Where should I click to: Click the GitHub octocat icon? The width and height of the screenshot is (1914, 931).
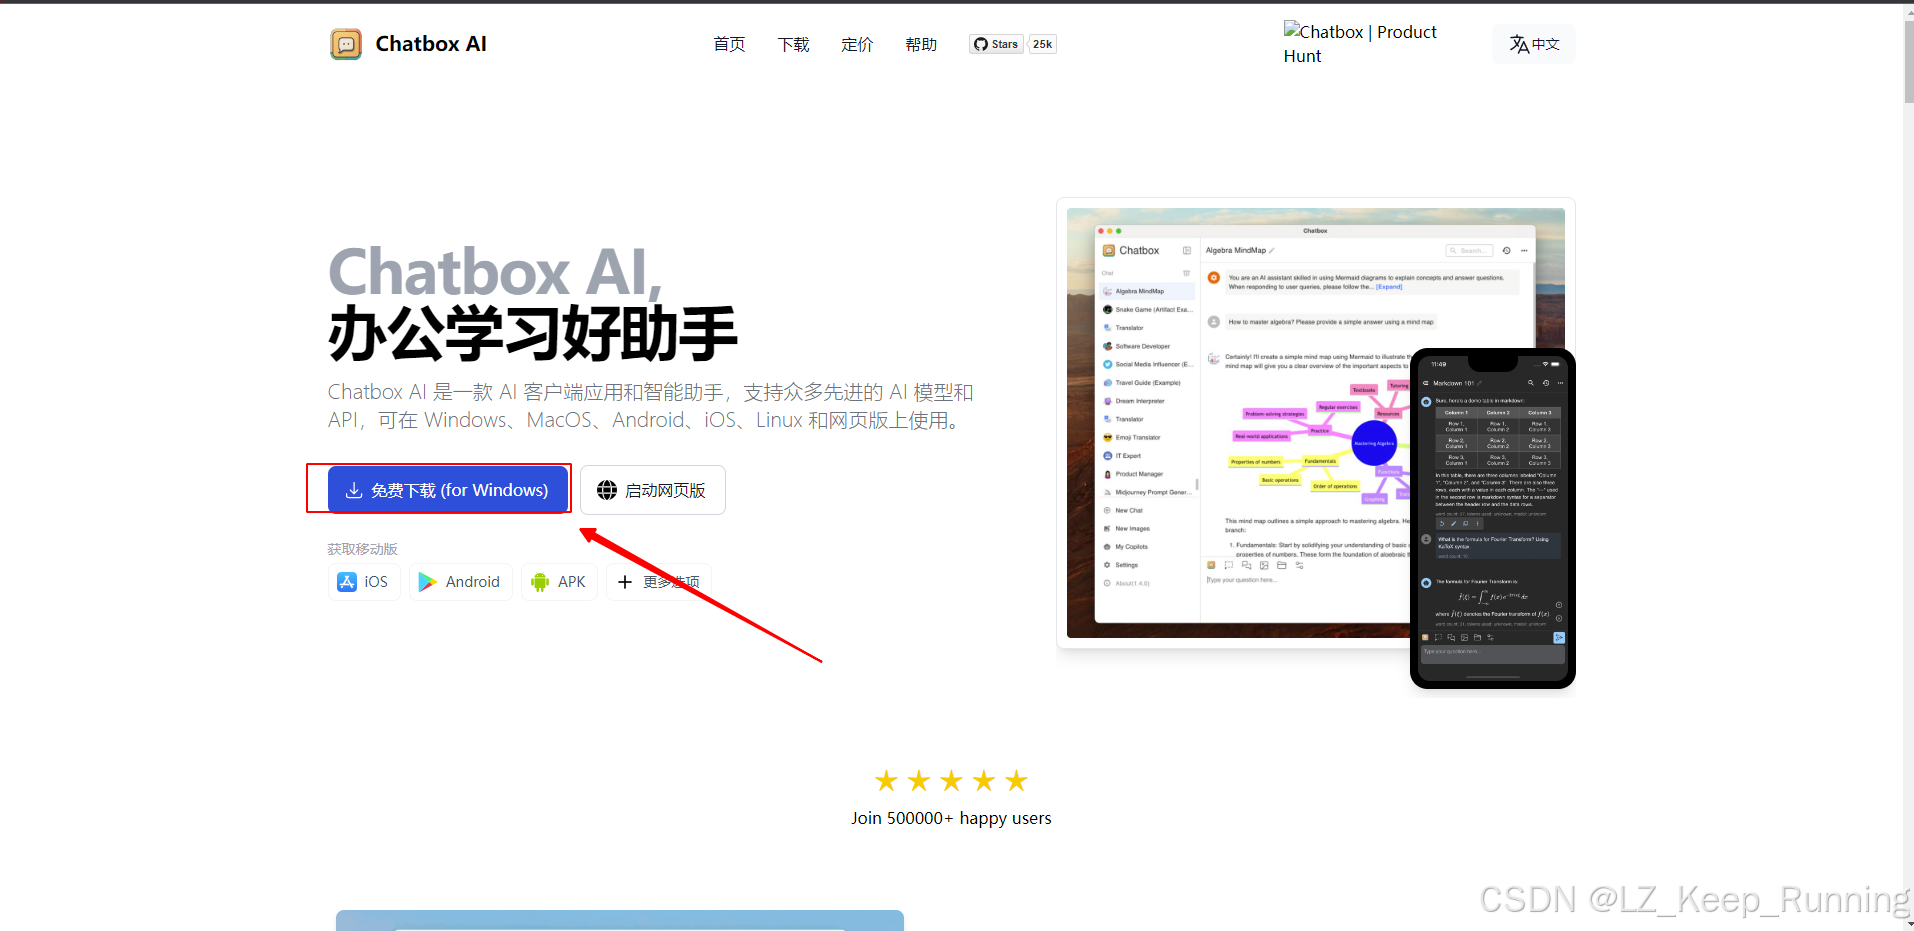[x=981, y=44]
